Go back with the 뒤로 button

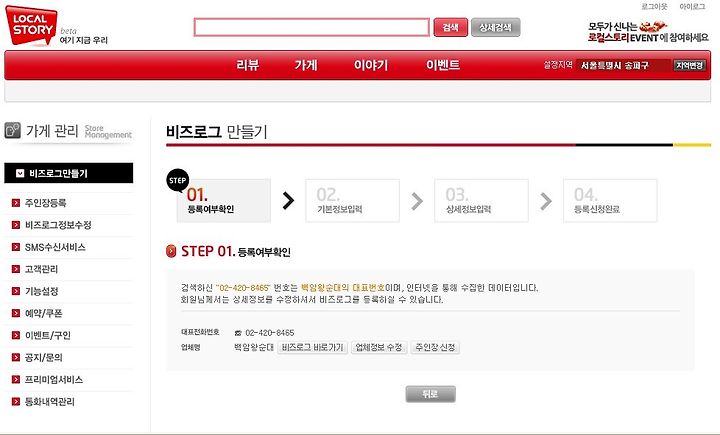[x=430, y=394]
